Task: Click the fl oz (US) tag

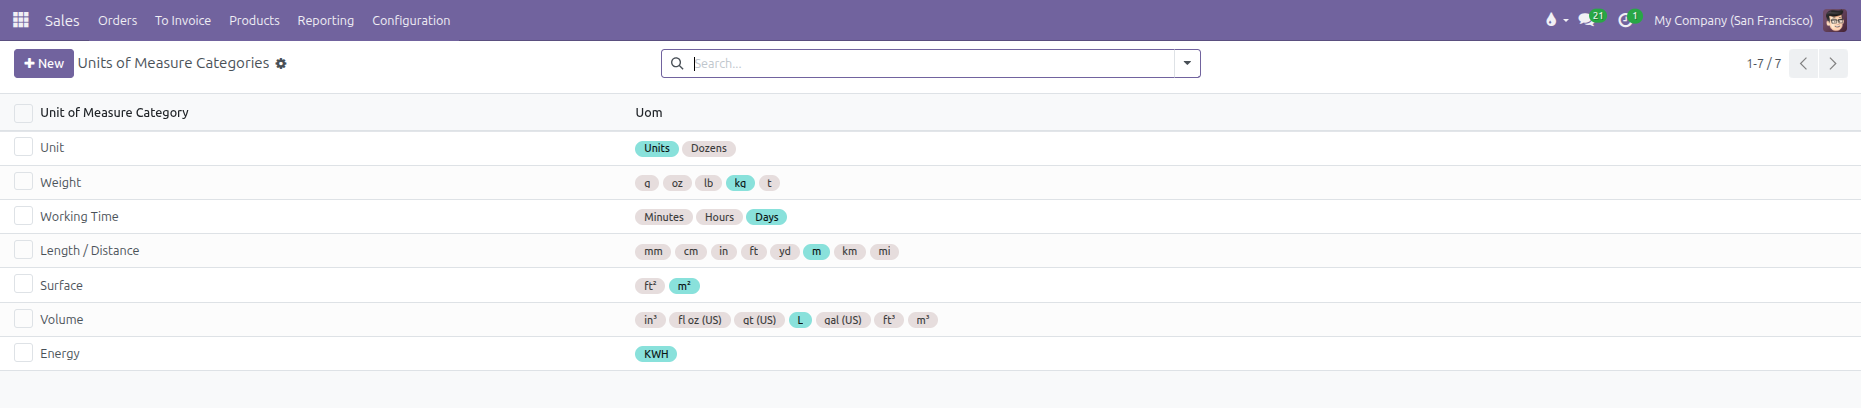Action: (x=700, y=320)
